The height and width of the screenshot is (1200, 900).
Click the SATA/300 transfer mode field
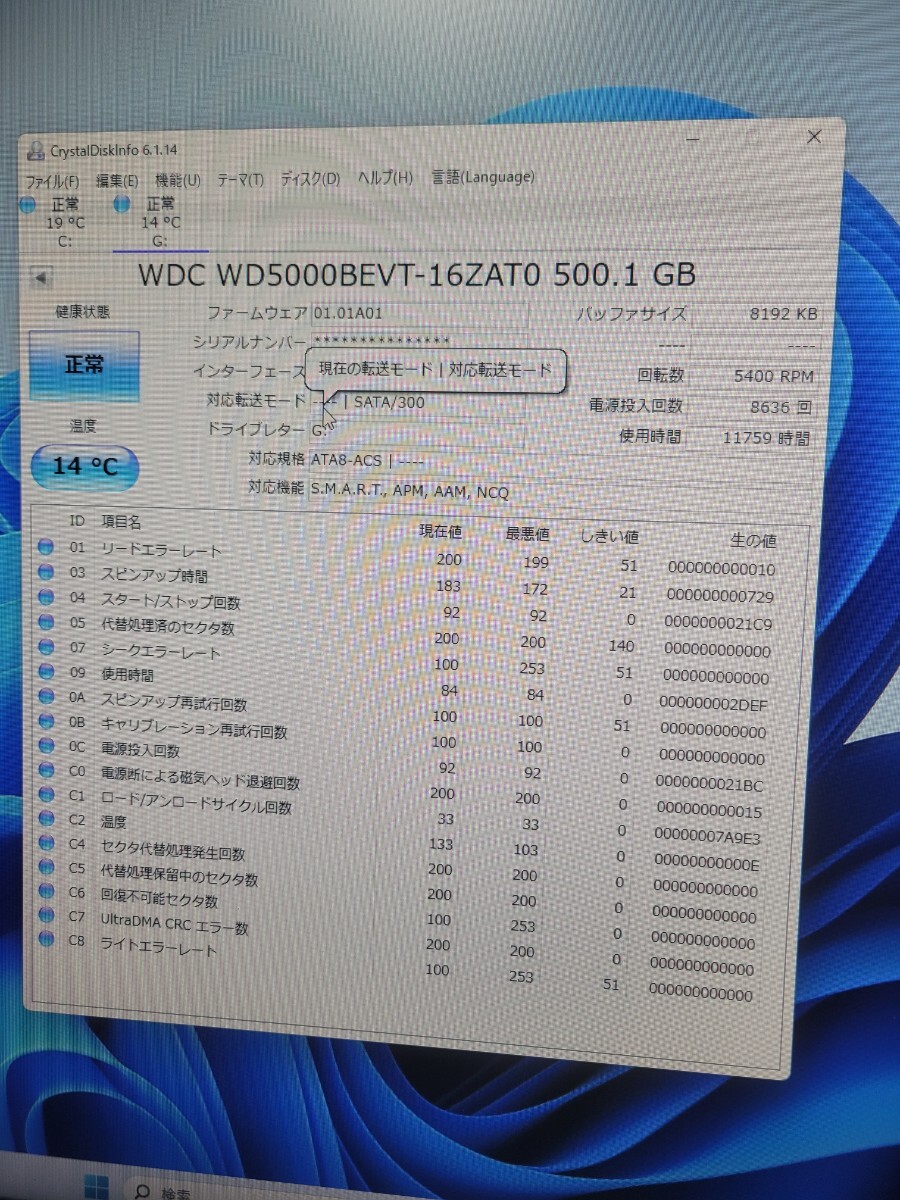pos(419,402)
